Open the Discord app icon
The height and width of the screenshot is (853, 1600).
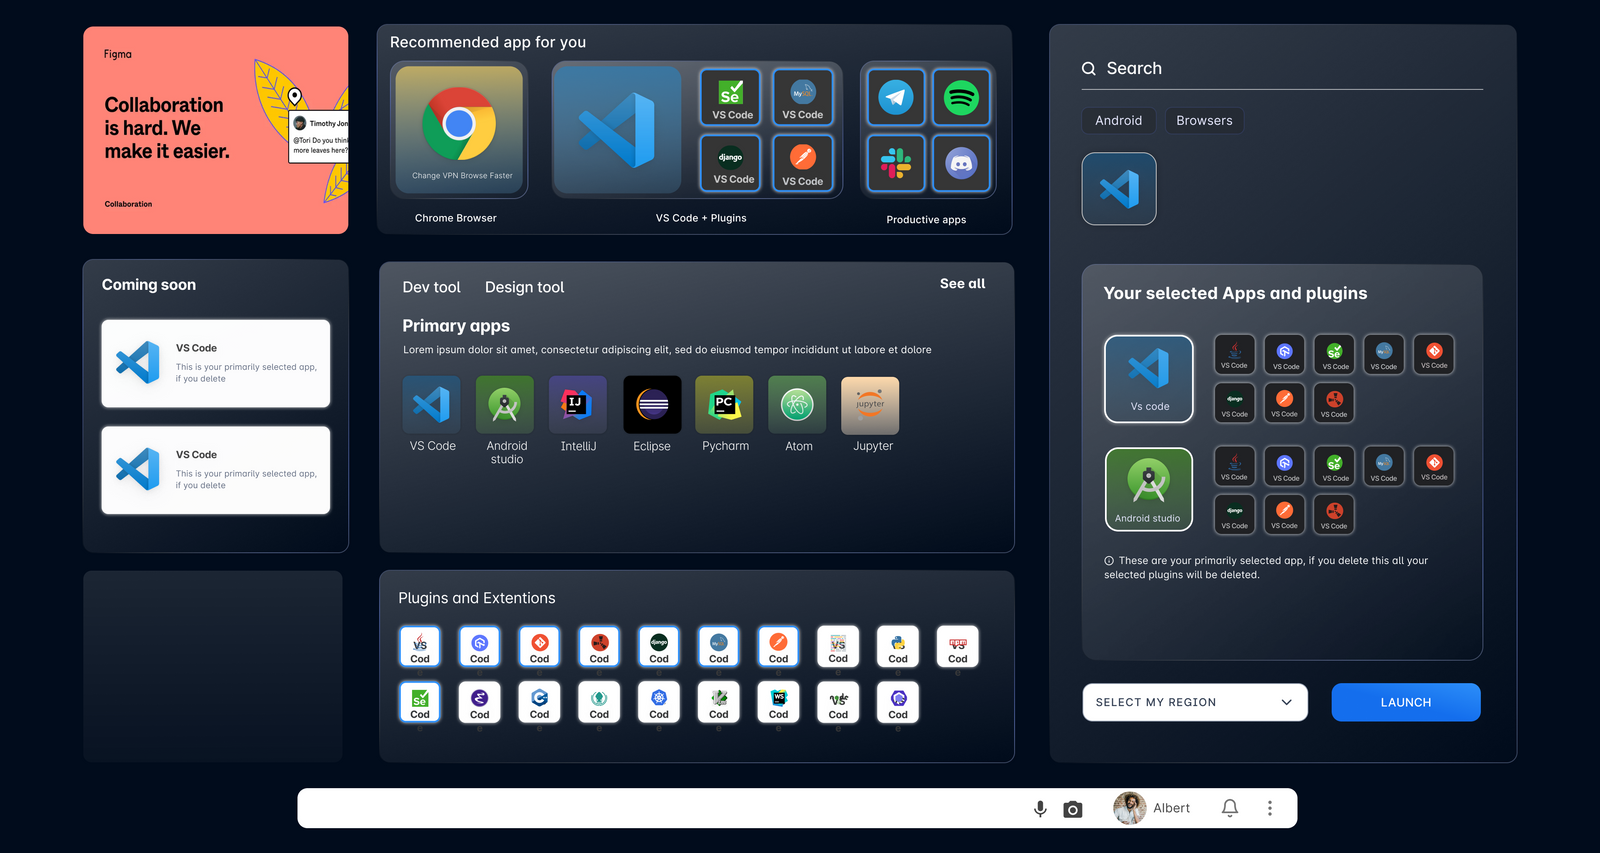coord(961,163)
